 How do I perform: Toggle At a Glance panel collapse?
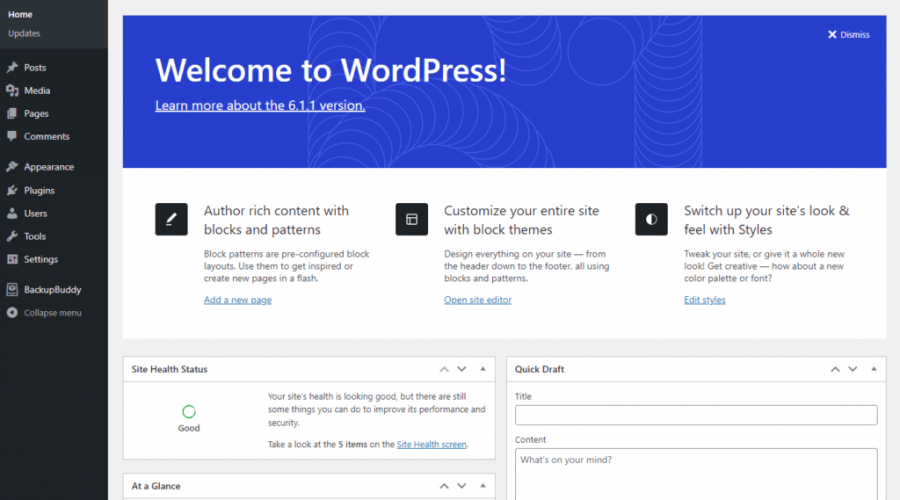coord(483,486)
